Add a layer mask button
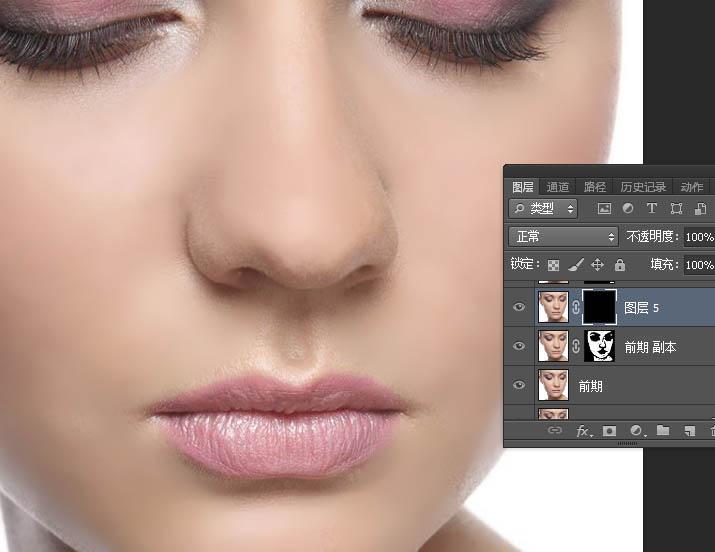This screenshot has height=552, width=715. pos(609,430)
